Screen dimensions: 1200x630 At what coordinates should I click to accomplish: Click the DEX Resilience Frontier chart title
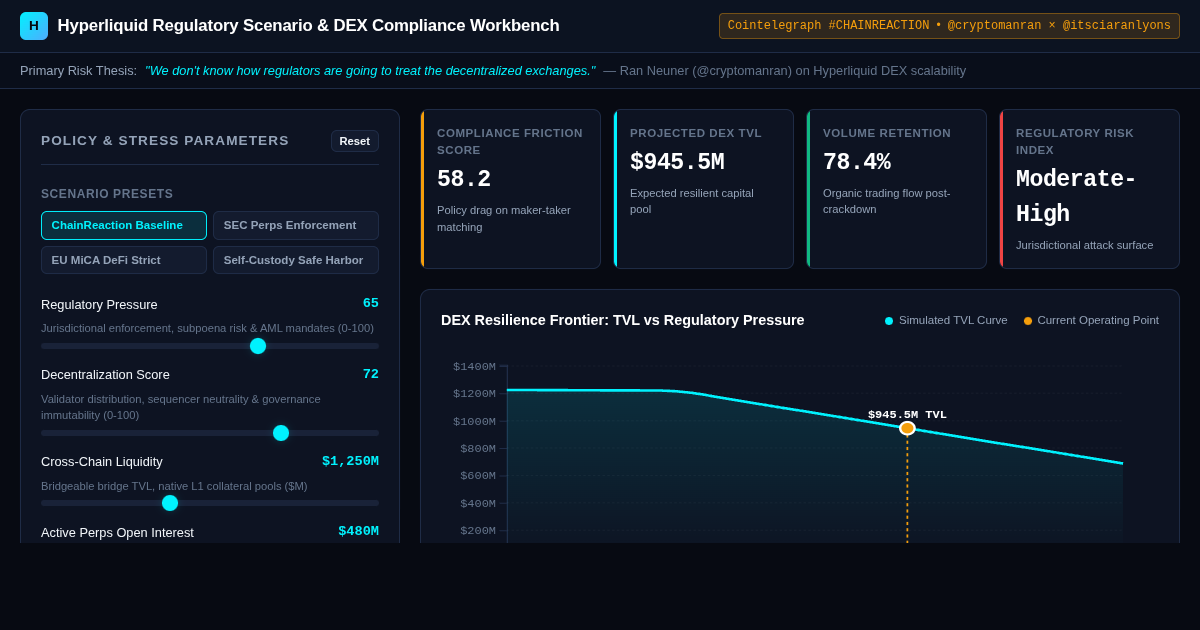point(623,320)
